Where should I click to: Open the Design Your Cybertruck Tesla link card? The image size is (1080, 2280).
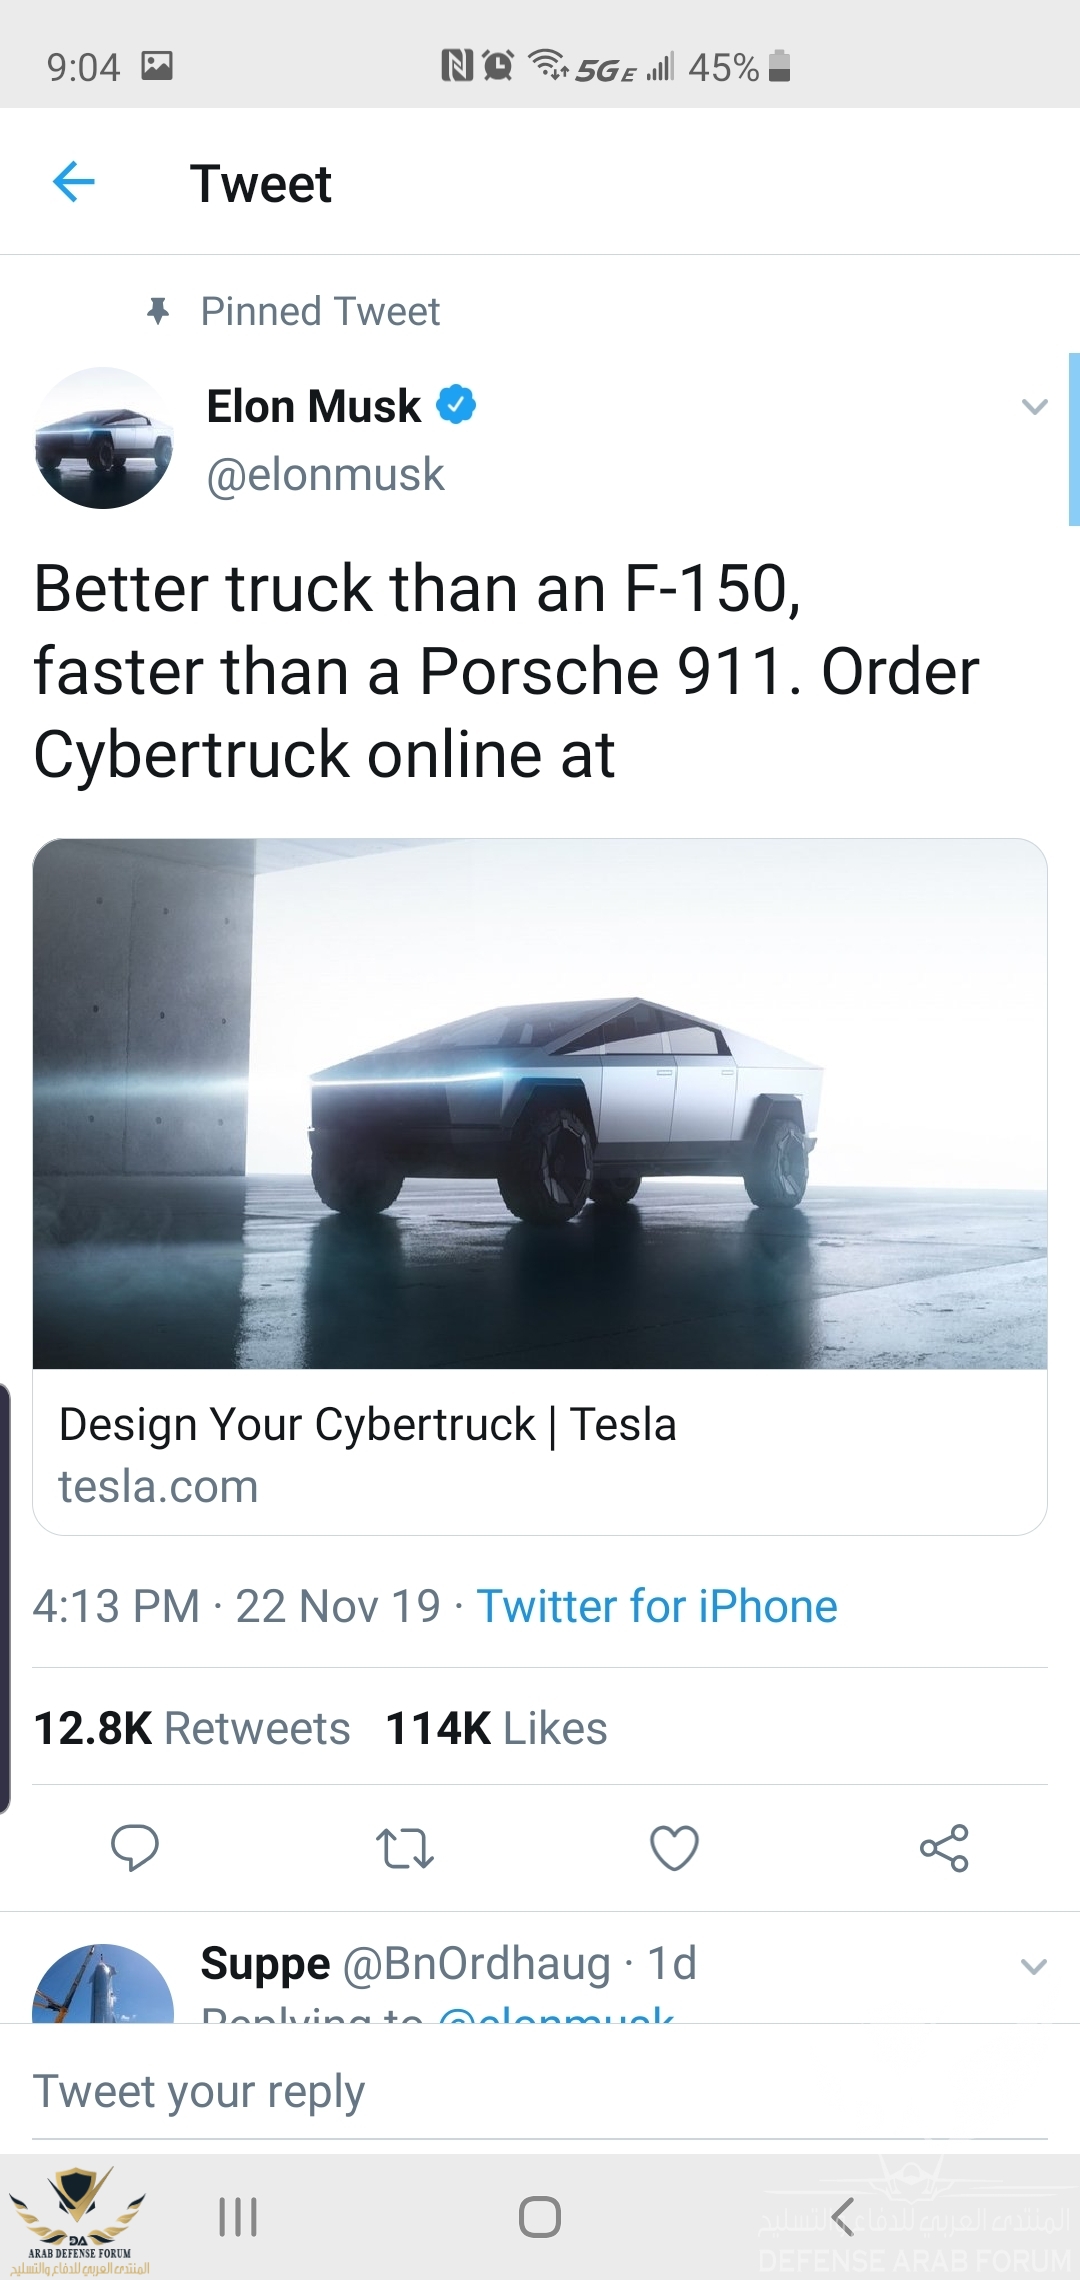[x=368, y=1454]
